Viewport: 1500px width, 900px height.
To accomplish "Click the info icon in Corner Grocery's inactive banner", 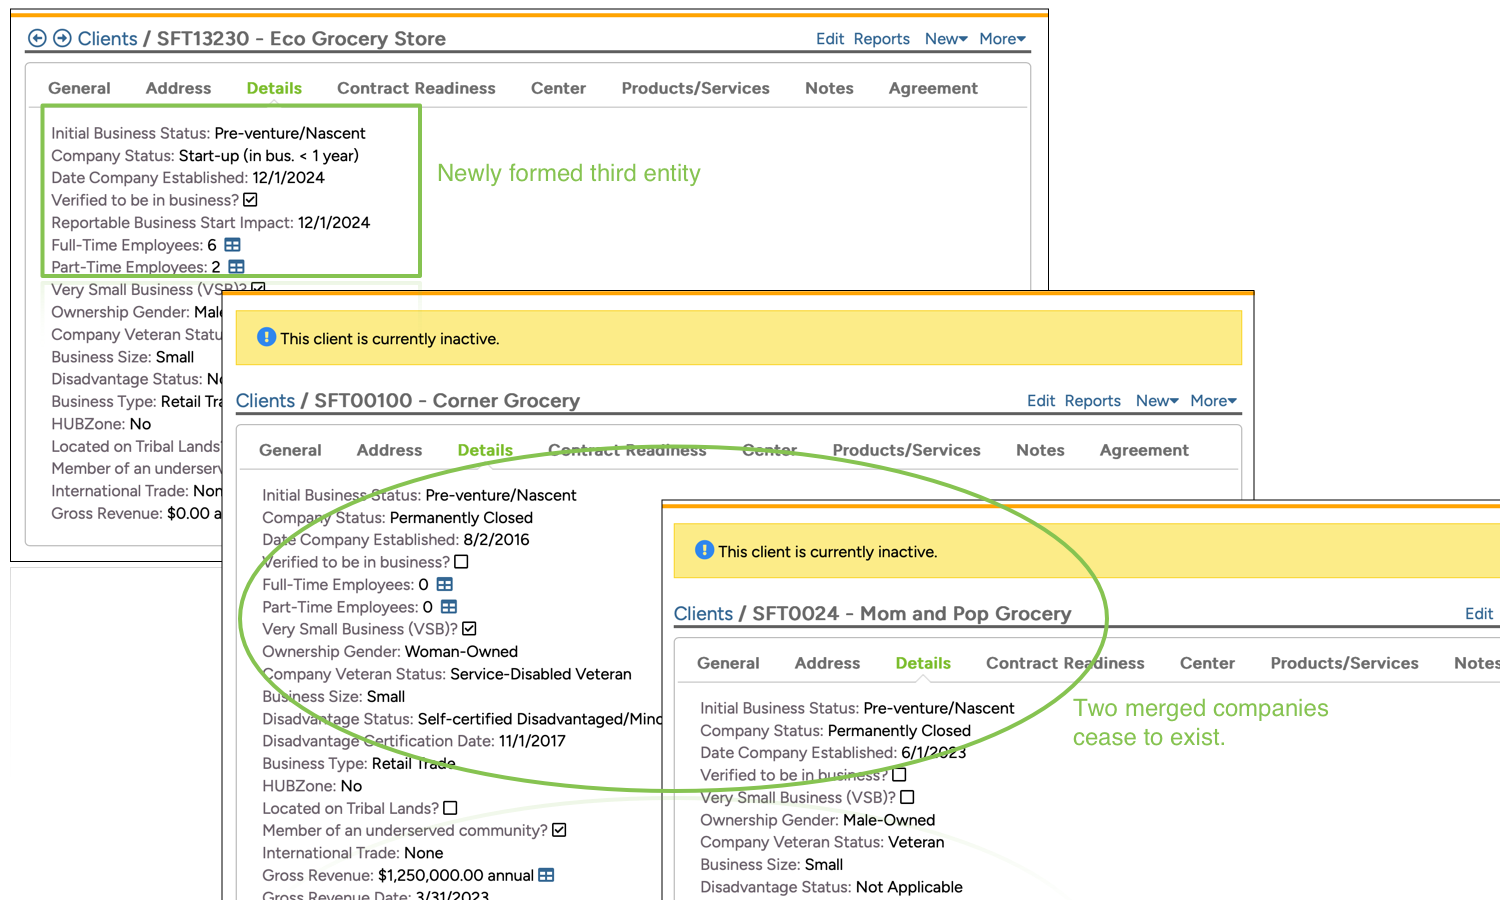I will coord(266,338).
